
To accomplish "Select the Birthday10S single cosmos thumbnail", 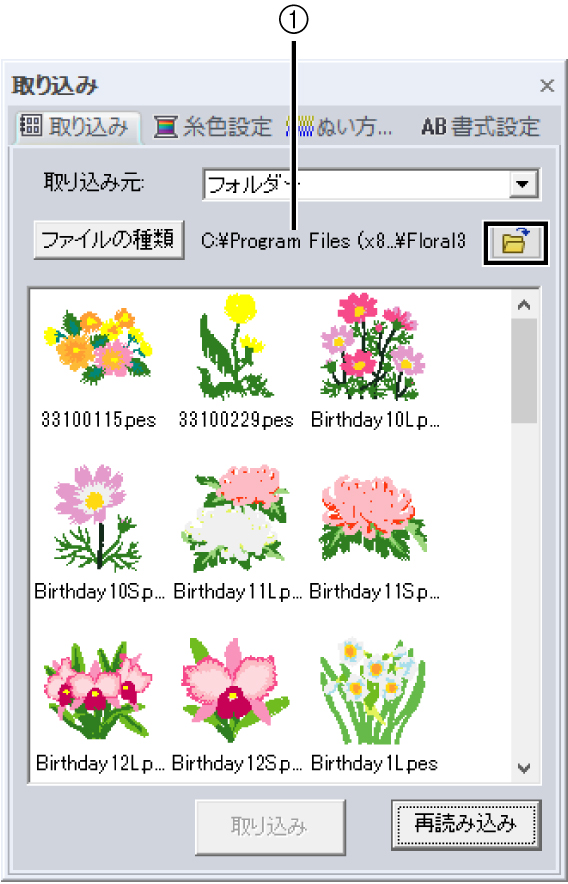I will click(98, 517).
